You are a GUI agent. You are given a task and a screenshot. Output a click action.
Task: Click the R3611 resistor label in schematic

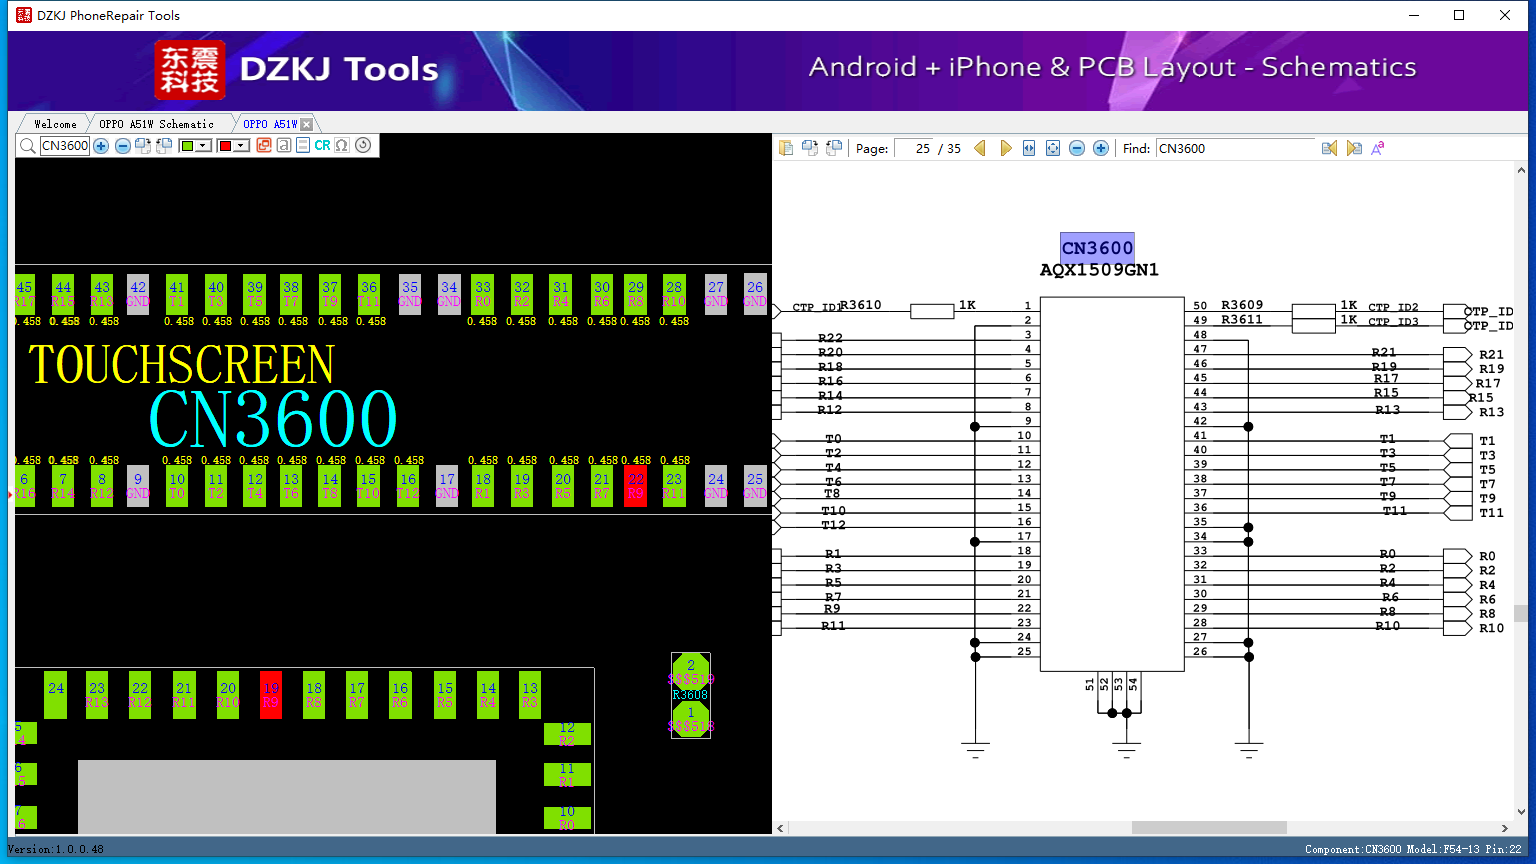point(1242,320)
